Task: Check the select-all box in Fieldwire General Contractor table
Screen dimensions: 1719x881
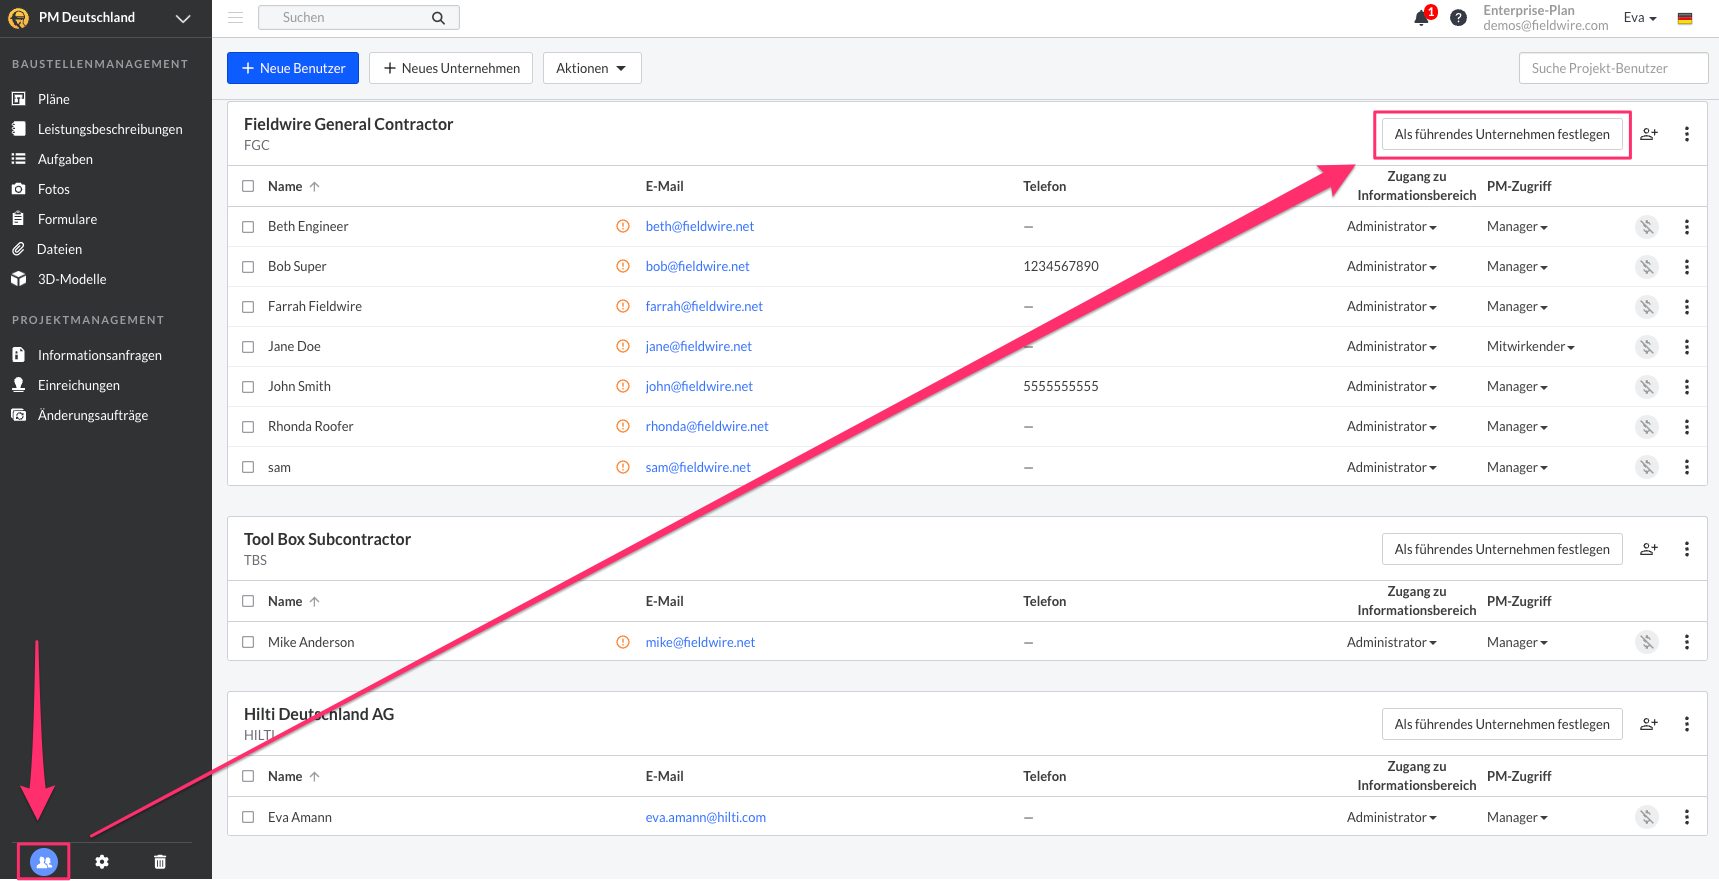Action: click(x=248, y=186)
